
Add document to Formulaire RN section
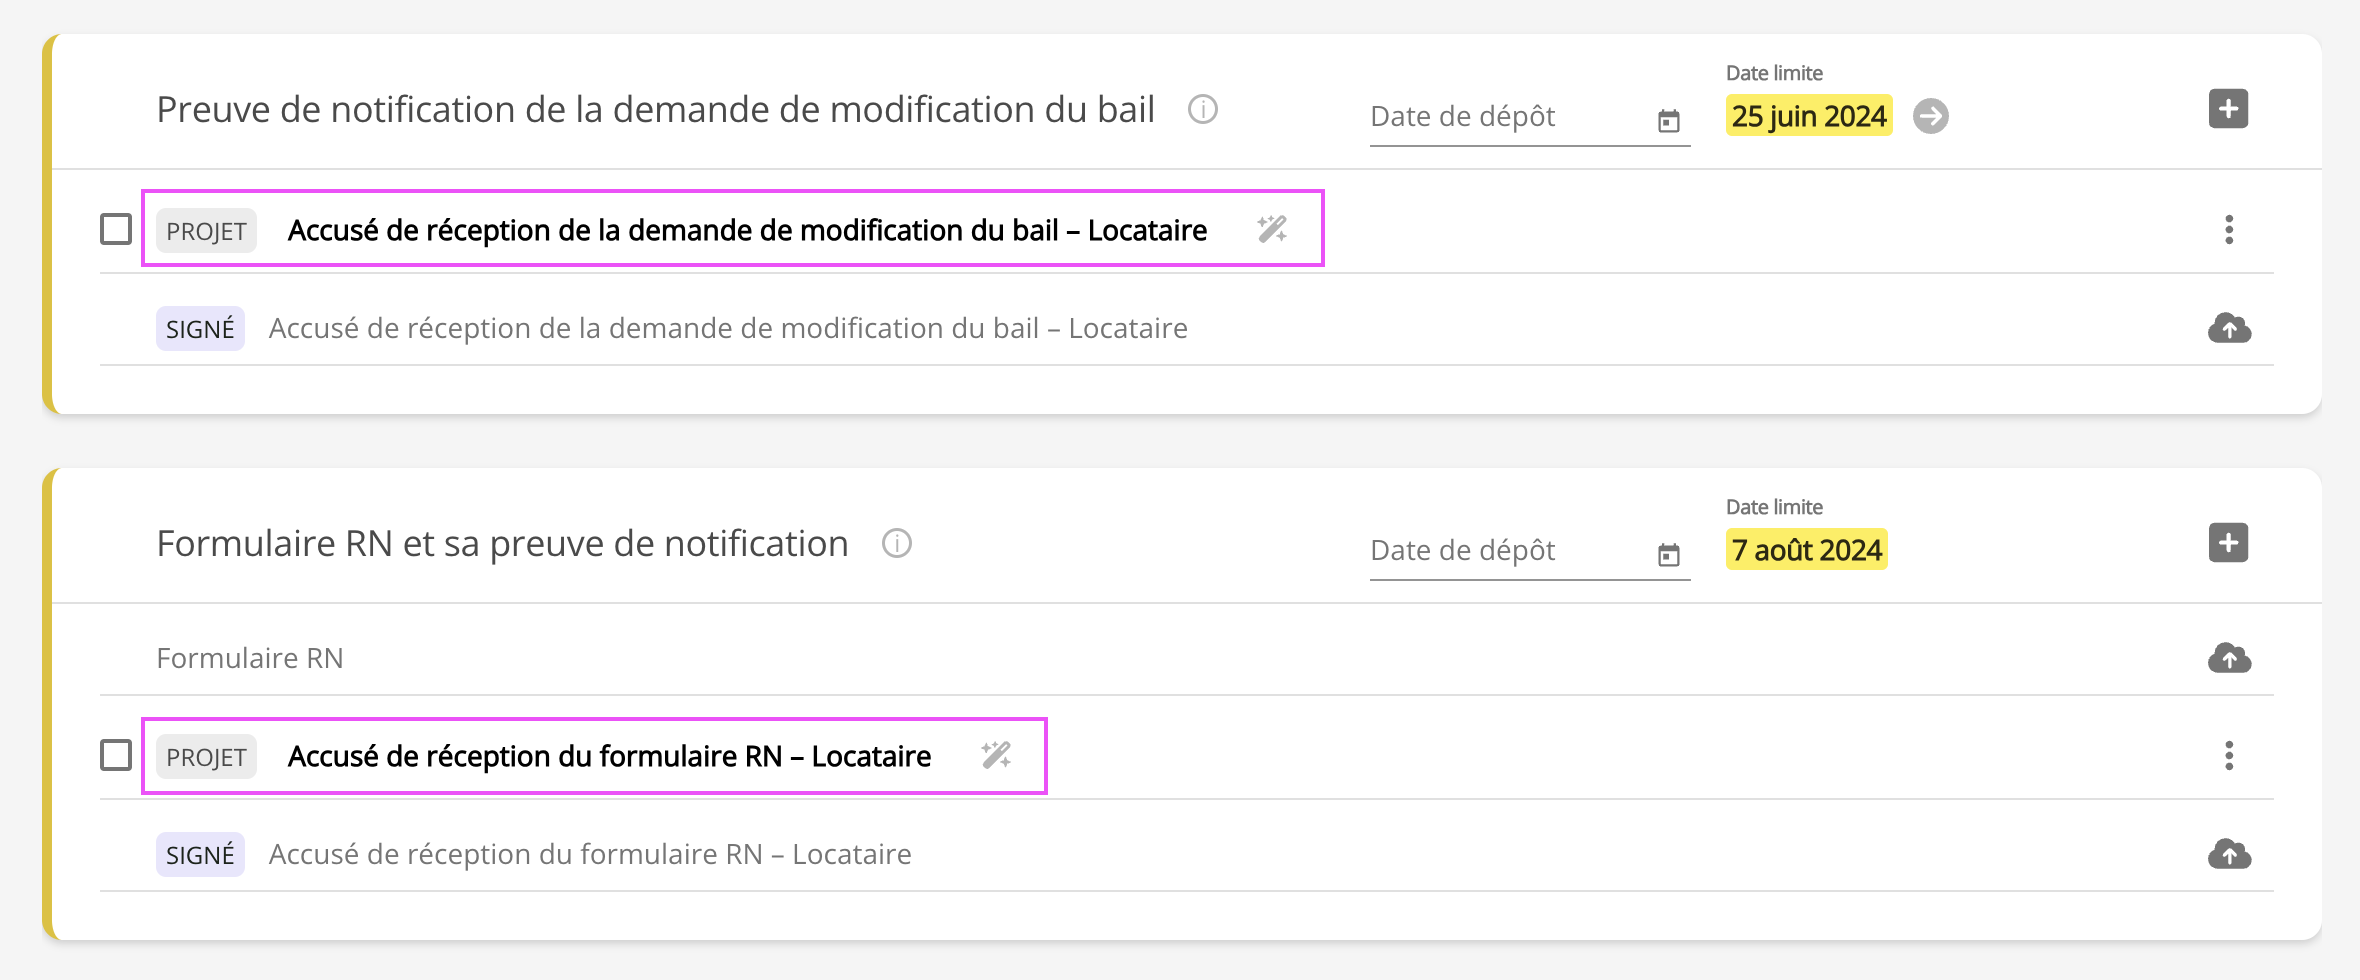coord(2228,543)
